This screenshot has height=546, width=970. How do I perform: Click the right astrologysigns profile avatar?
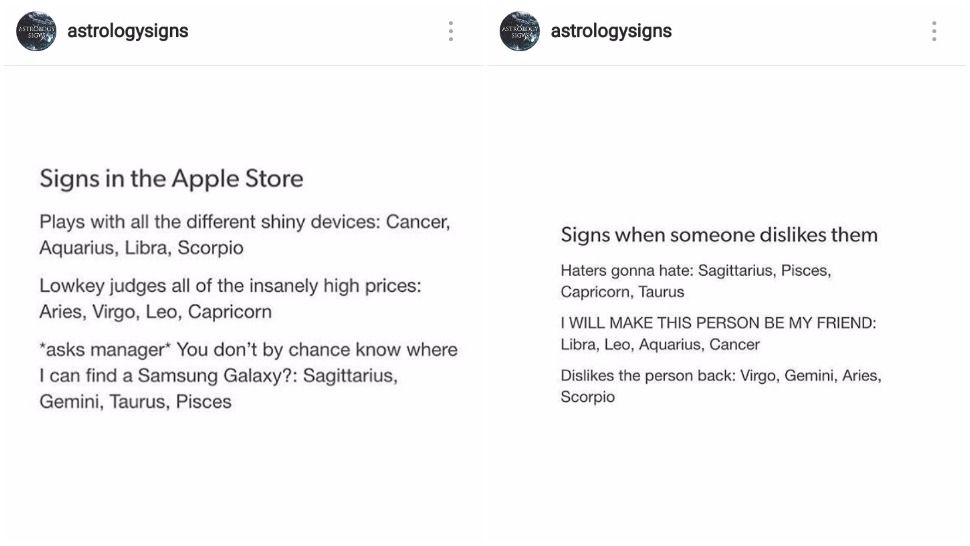coord(520,31)
